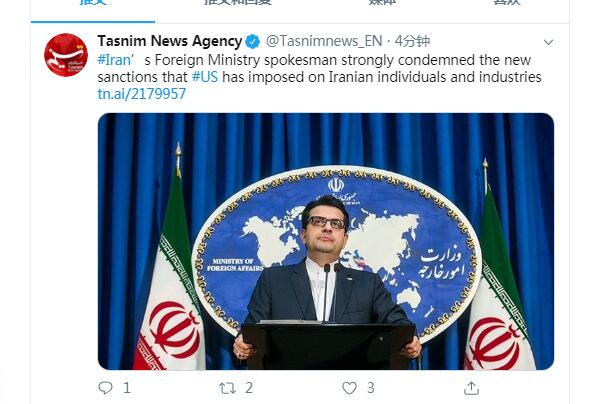
Task: Click the reply speech bubble icon
Action: pyautogui.click(x=105, y=387)
